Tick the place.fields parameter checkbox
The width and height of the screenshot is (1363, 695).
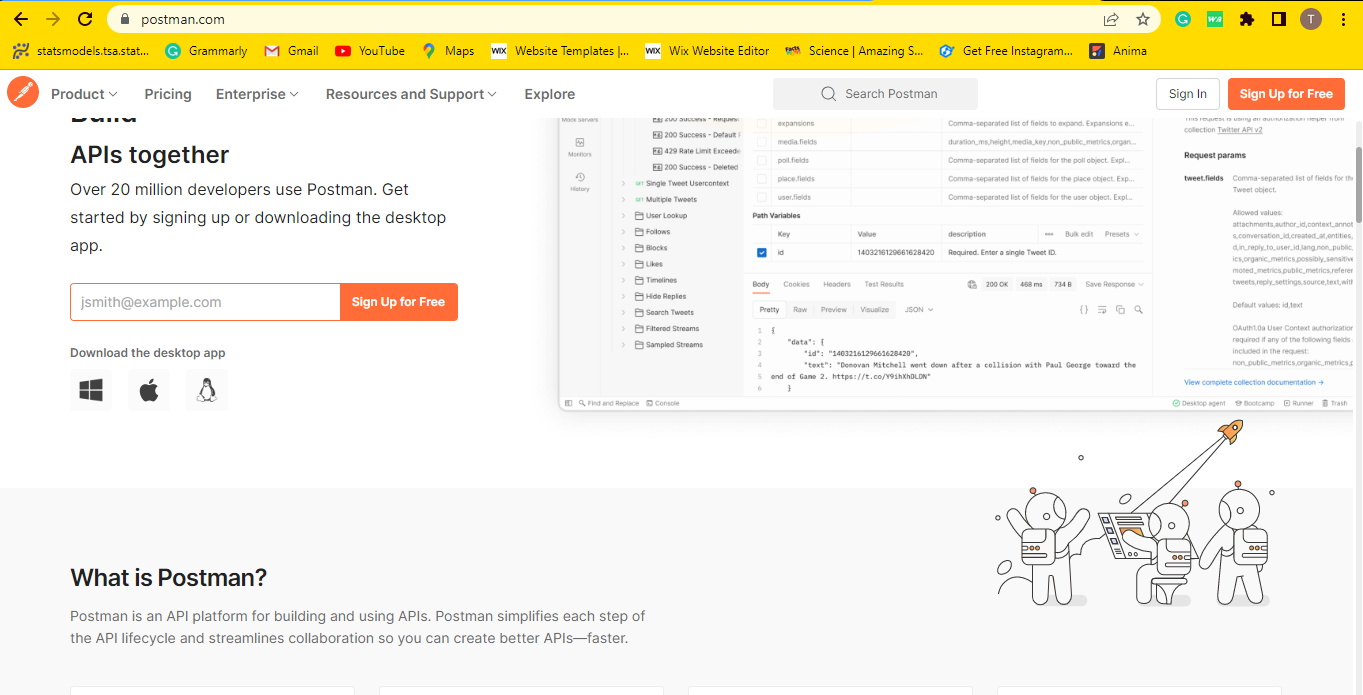[x=762, y=179]
